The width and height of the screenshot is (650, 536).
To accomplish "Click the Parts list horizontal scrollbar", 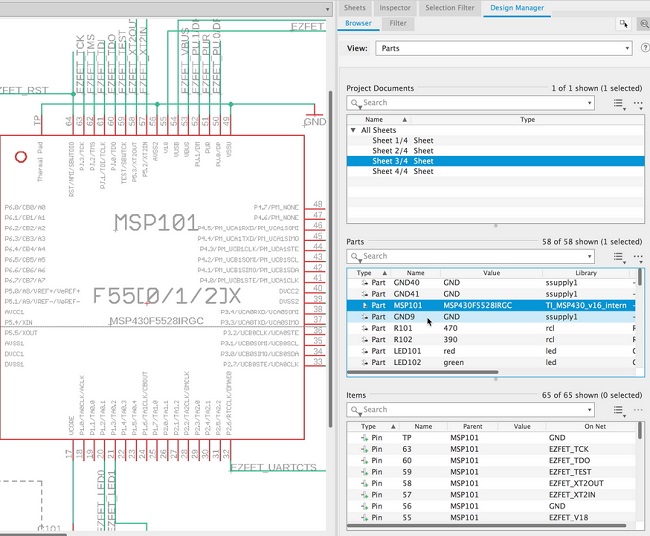I will (422, 372).
